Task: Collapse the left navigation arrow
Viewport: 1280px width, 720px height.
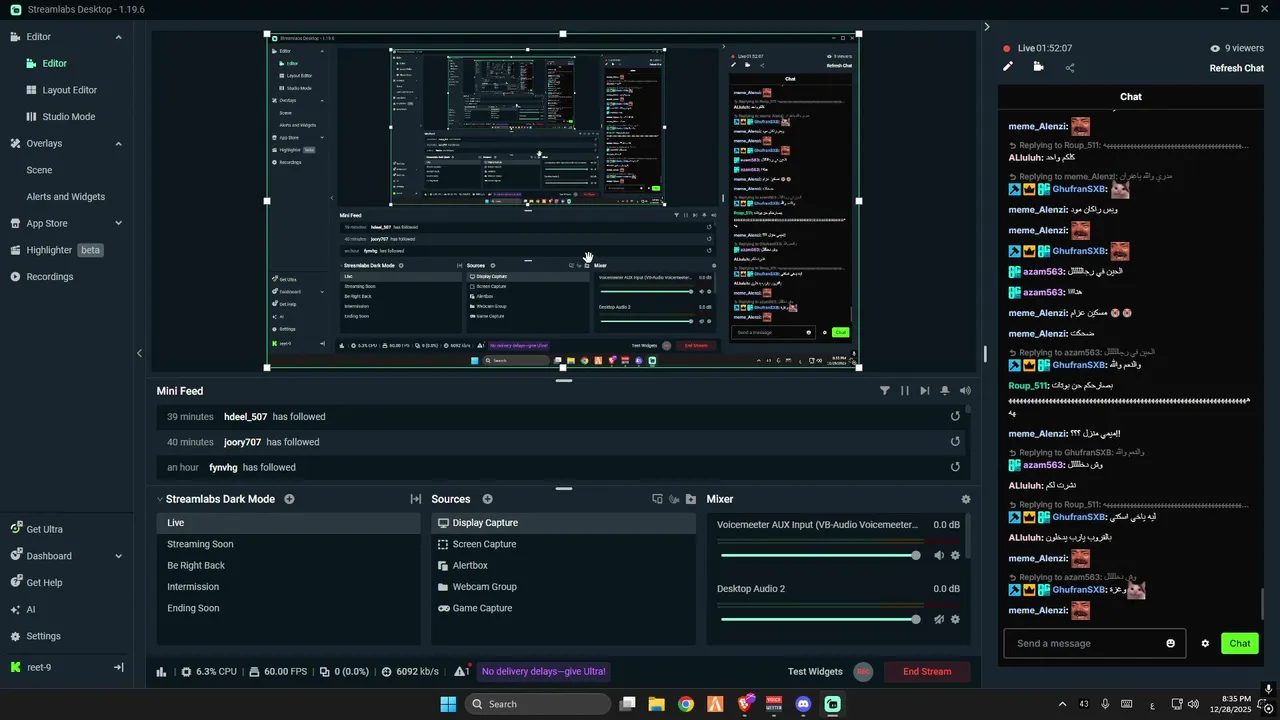Action: (x=139, y=353)
